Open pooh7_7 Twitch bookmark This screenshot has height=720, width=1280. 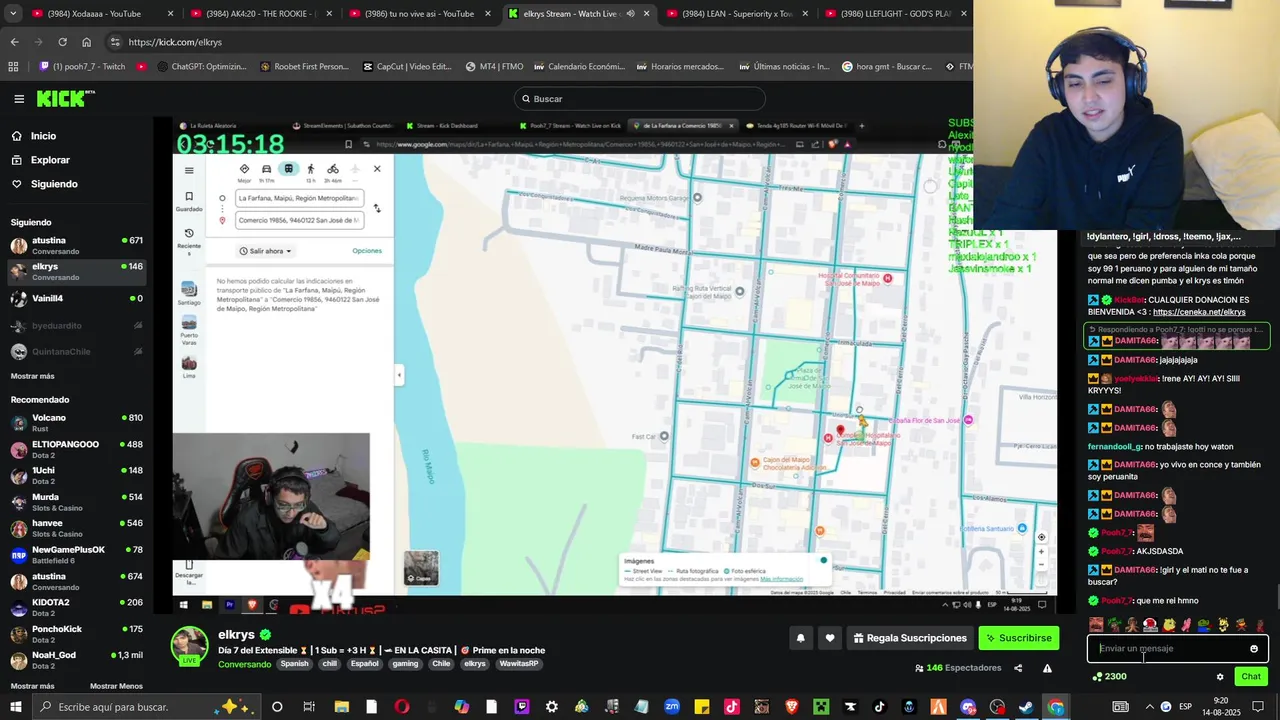[x=82, y=67]
